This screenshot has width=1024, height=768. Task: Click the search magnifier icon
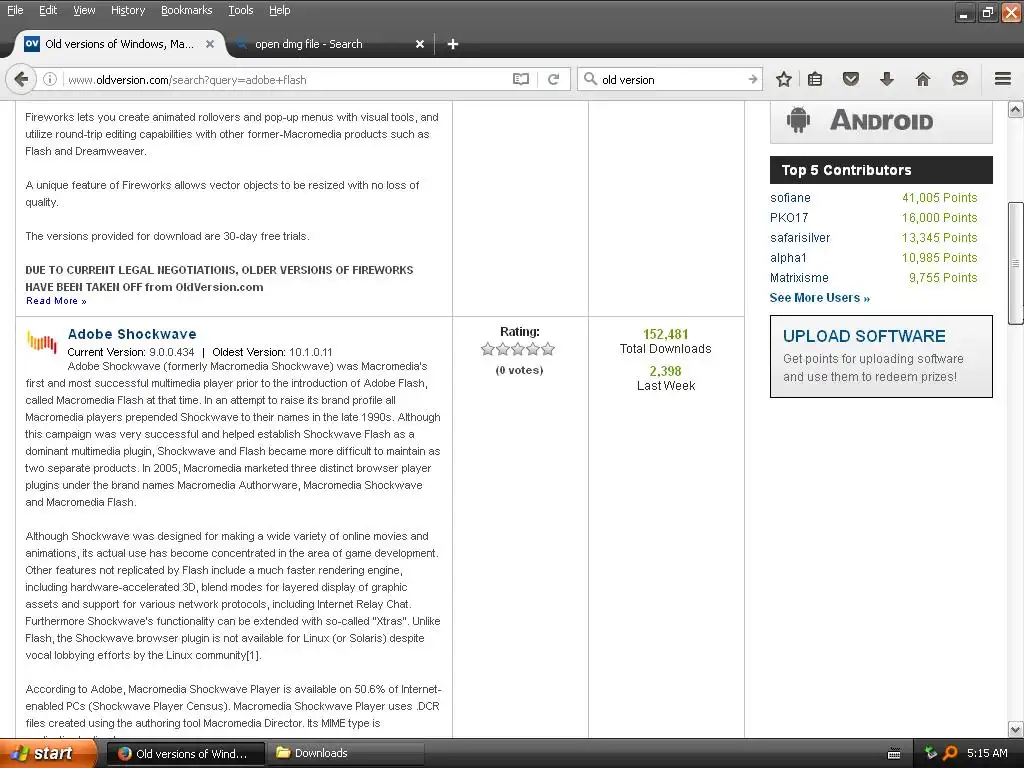(x=590, y=79)
